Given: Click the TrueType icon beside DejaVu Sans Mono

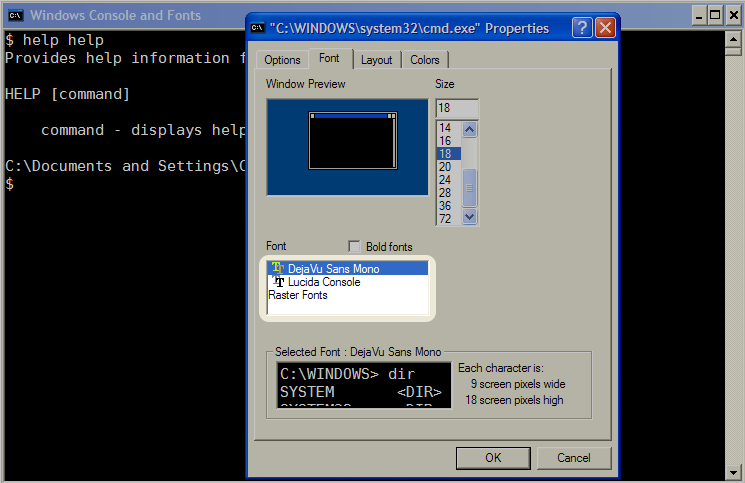Looking at the screenshot, I should 278,268.
